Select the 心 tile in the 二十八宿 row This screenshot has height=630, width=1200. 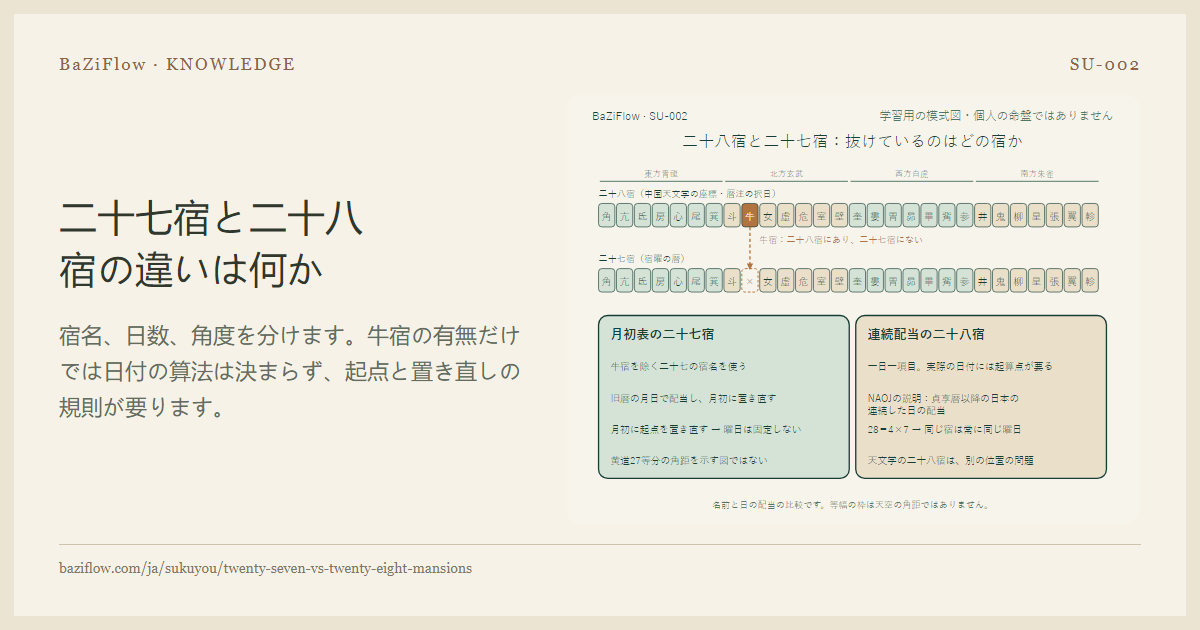pos(678,215)
